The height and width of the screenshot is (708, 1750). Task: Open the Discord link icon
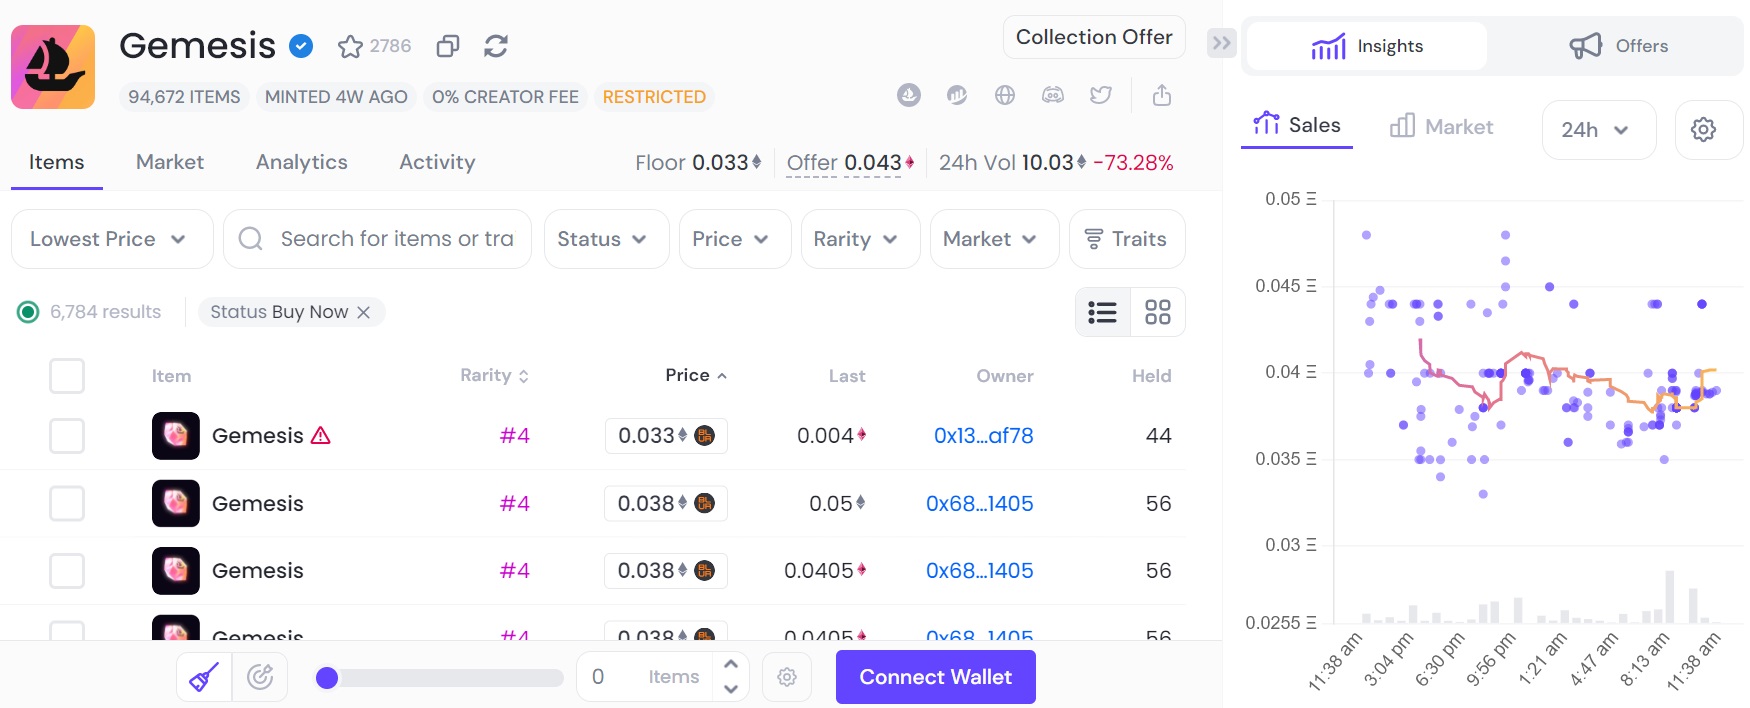[1053, 95]
